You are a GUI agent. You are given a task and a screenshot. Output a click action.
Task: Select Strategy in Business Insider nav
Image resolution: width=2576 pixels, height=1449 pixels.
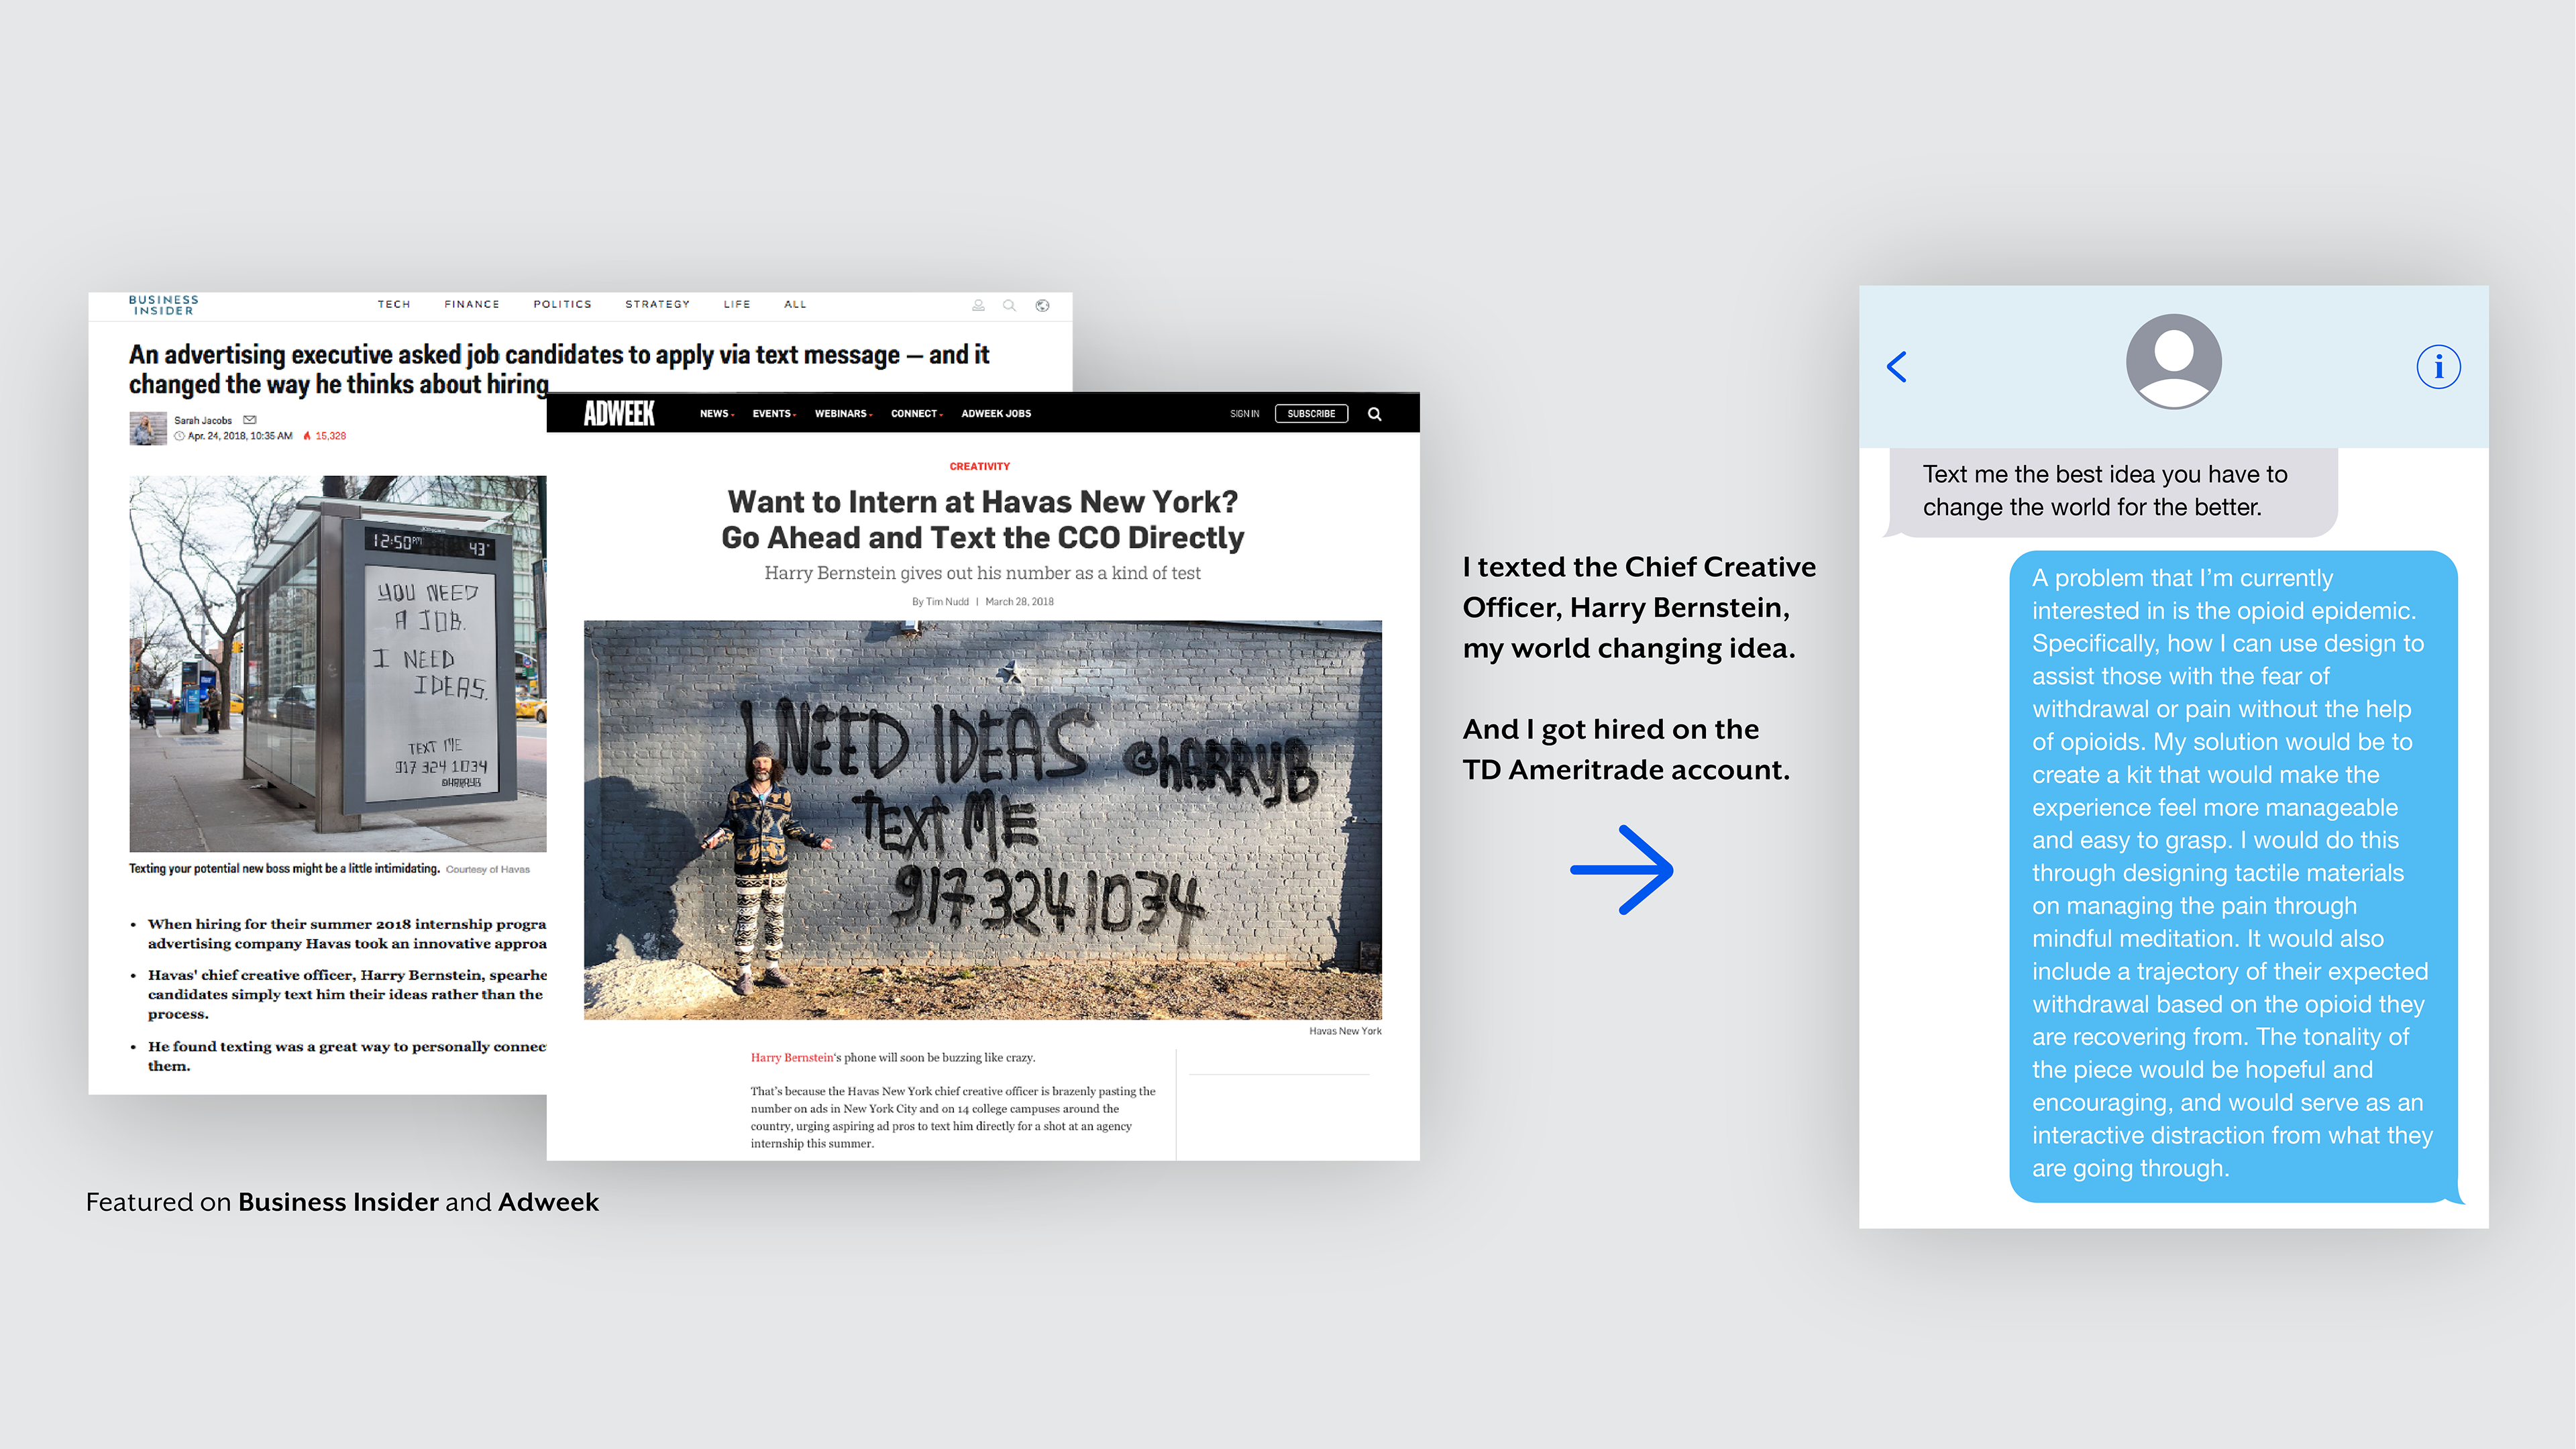point(657,304)
